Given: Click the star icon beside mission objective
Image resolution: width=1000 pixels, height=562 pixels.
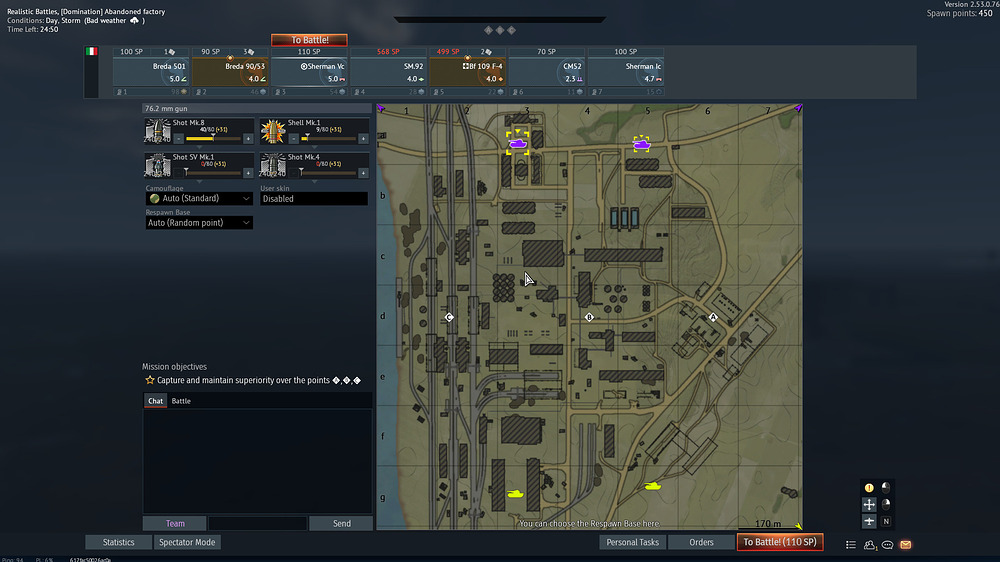Looking at the screenshot, I should point(150,380).
